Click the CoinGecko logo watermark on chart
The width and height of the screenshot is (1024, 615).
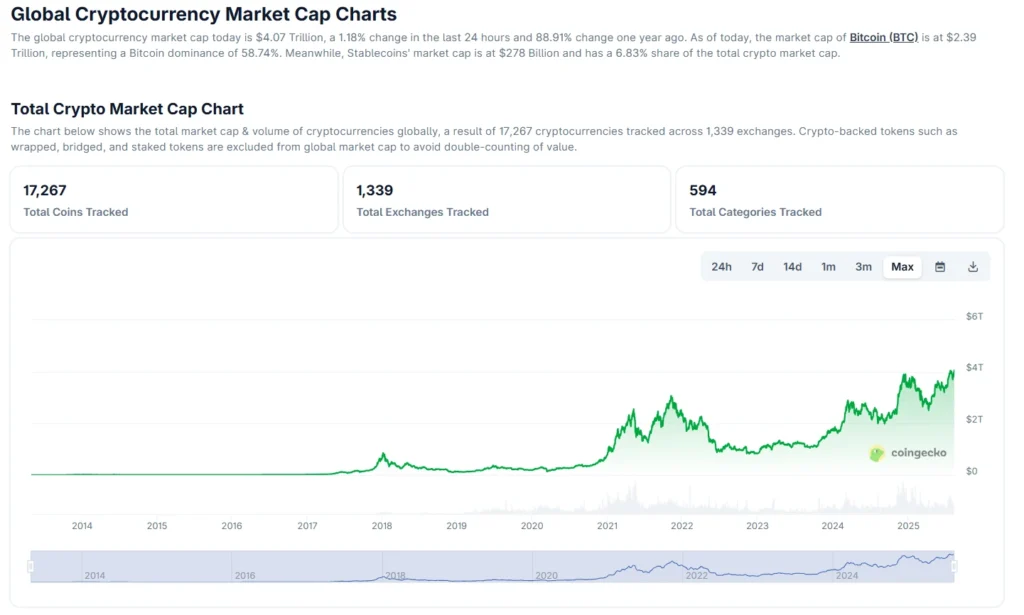tap(908, 452)
